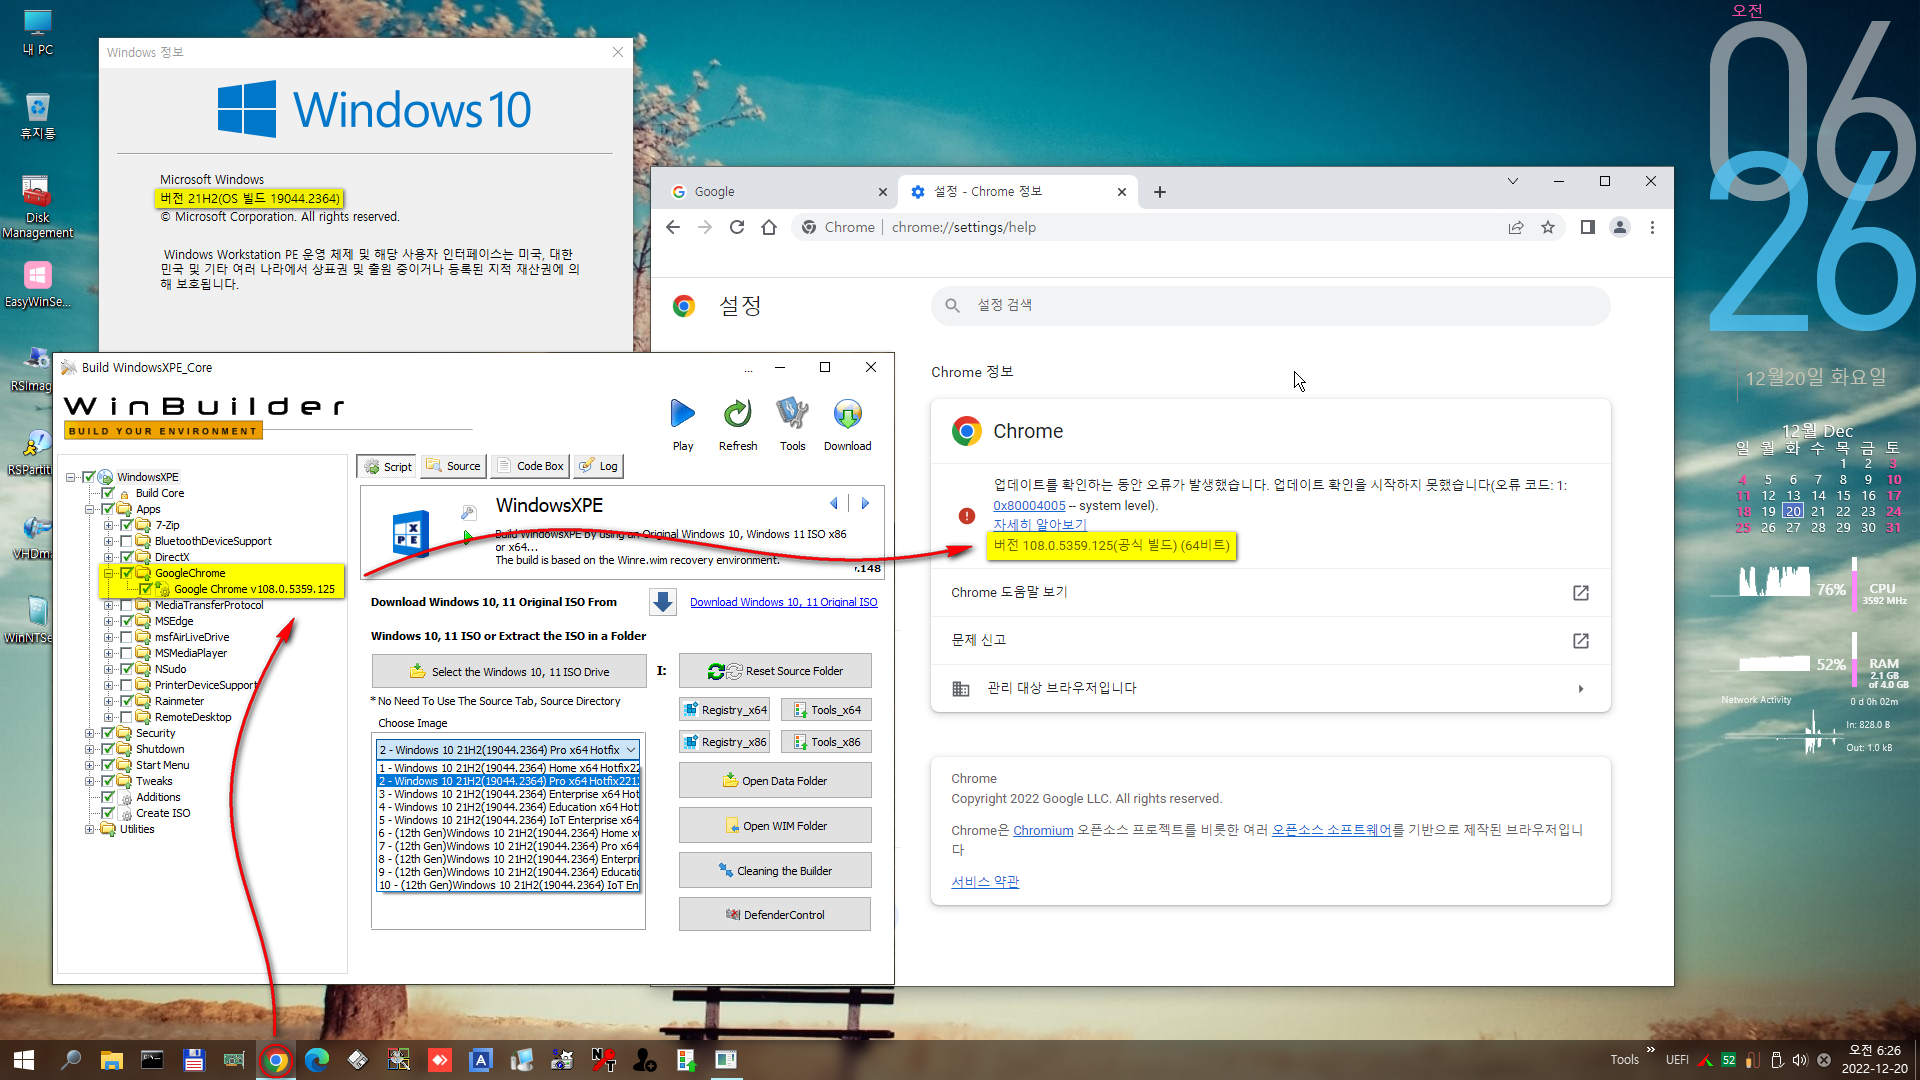This screenshot has width=1920, height=1080.
Task: Enable the MSMediaPlayer checkbox
Action: click(x=126, y=653)
